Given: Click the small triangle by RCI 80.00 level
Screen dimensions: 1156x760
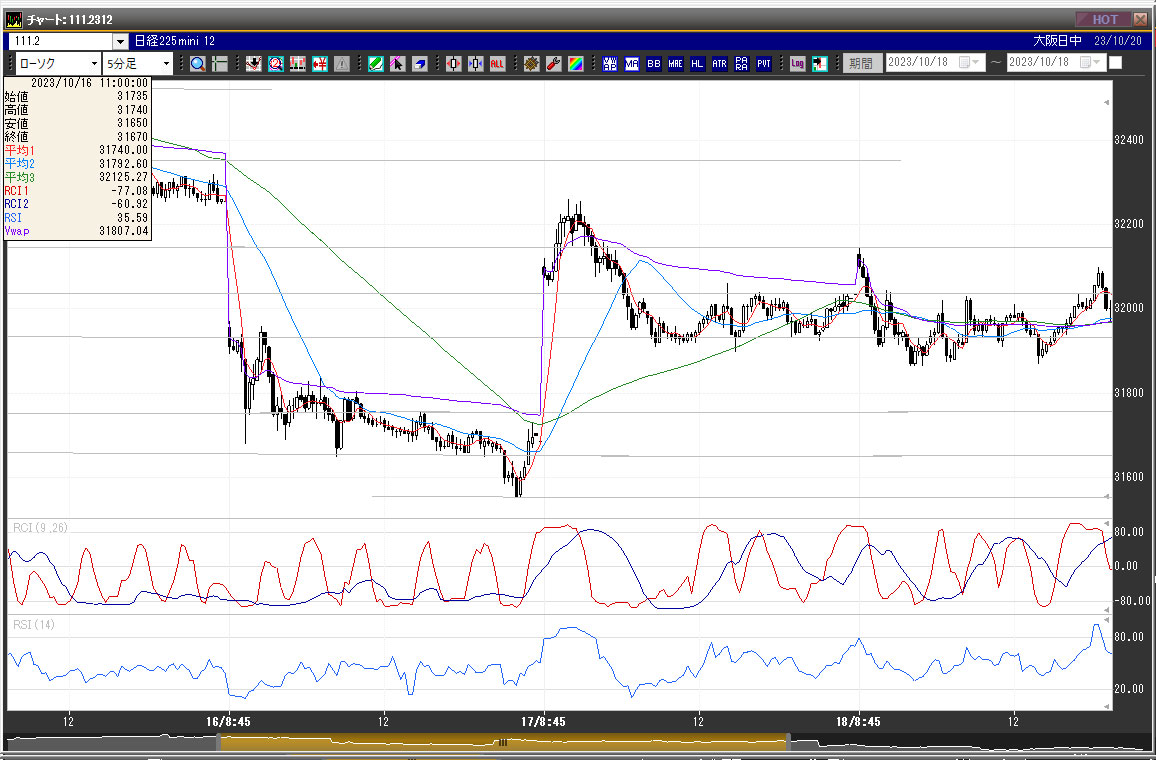Looking at the screenshot, I should tap(1107, 523).
